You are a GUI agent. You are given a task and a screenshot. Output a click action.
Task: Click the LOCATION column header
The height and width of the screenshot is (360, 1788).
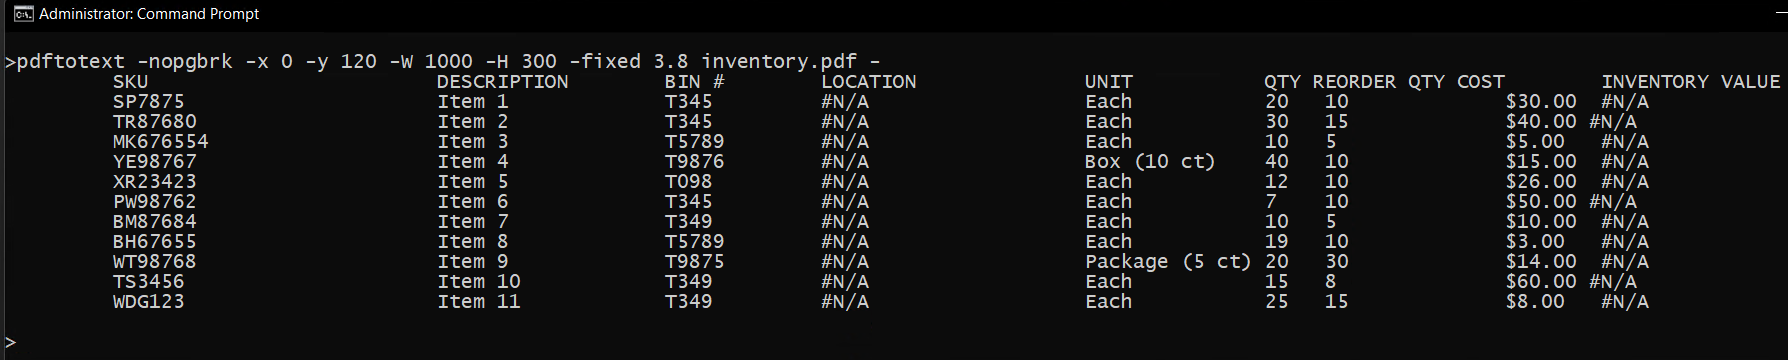[x=869, y=82]
